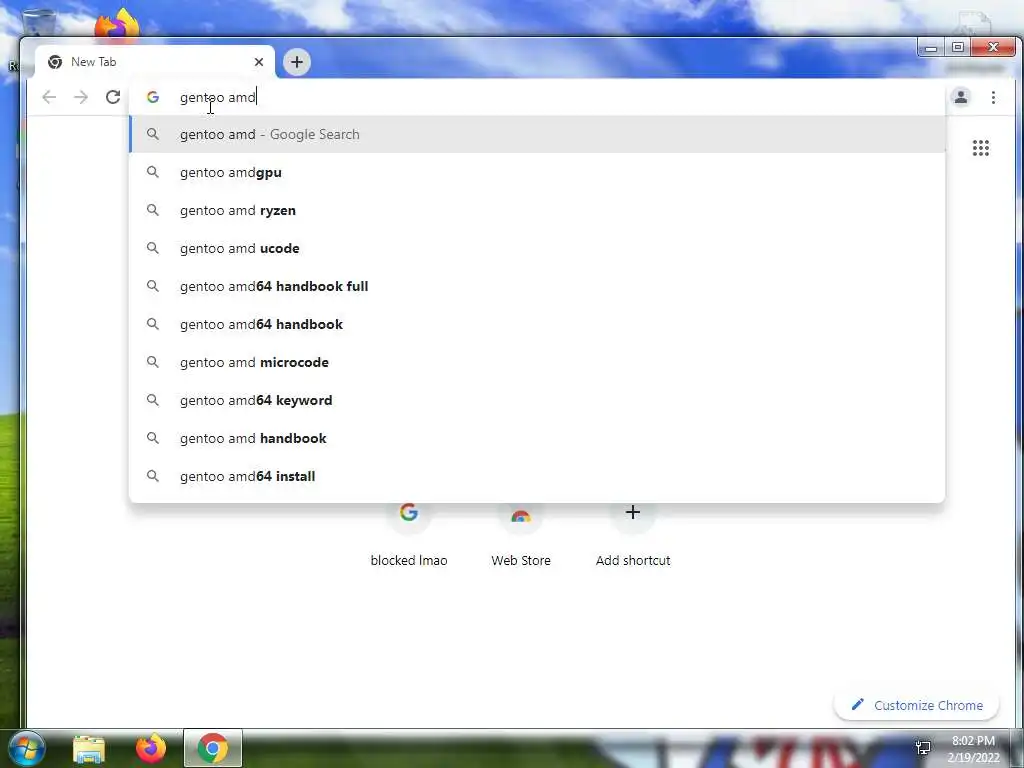Screen dimensions: 1024x768
Task: Choose the 'gentoo amdgpu' suggestion
Action: (537, 172)
